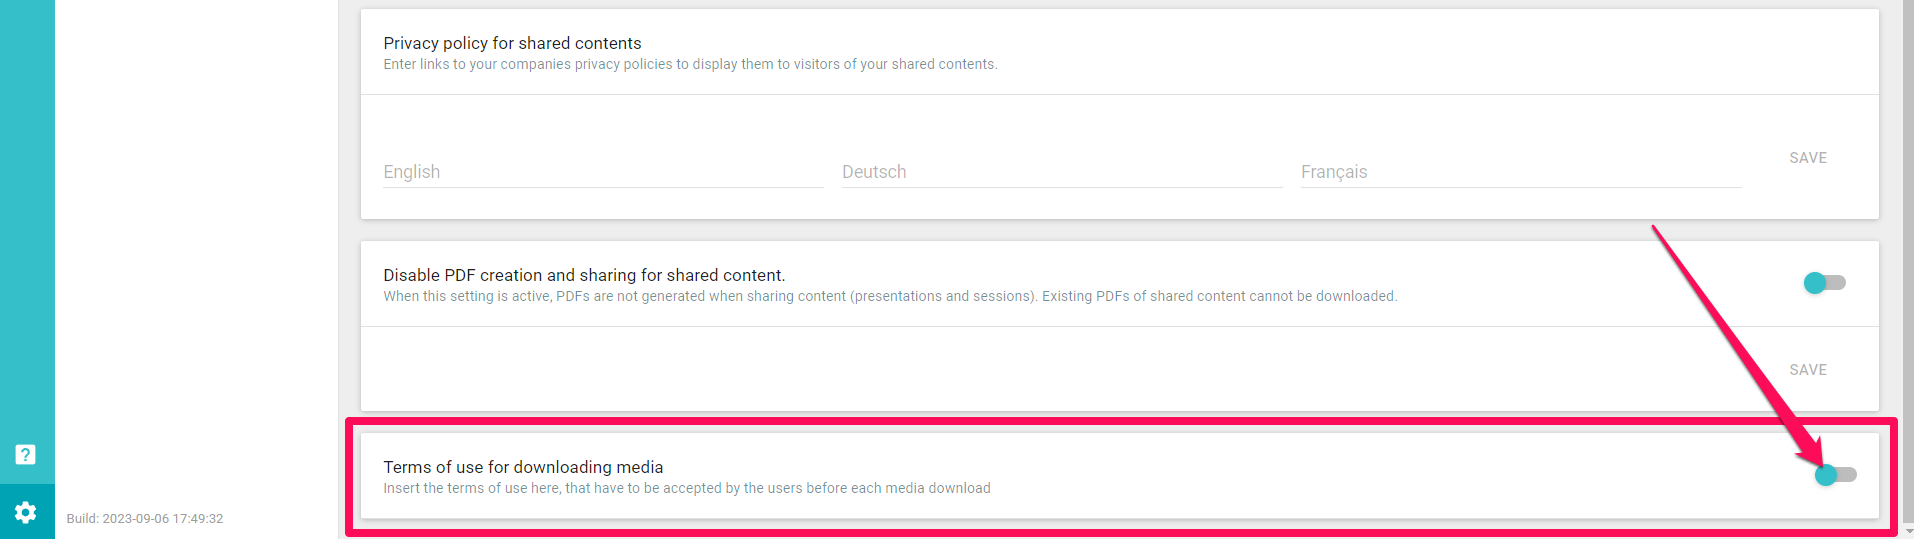
Task: Open help via the question mark icon
Action: pyautogui.click(x=26, y=455)
